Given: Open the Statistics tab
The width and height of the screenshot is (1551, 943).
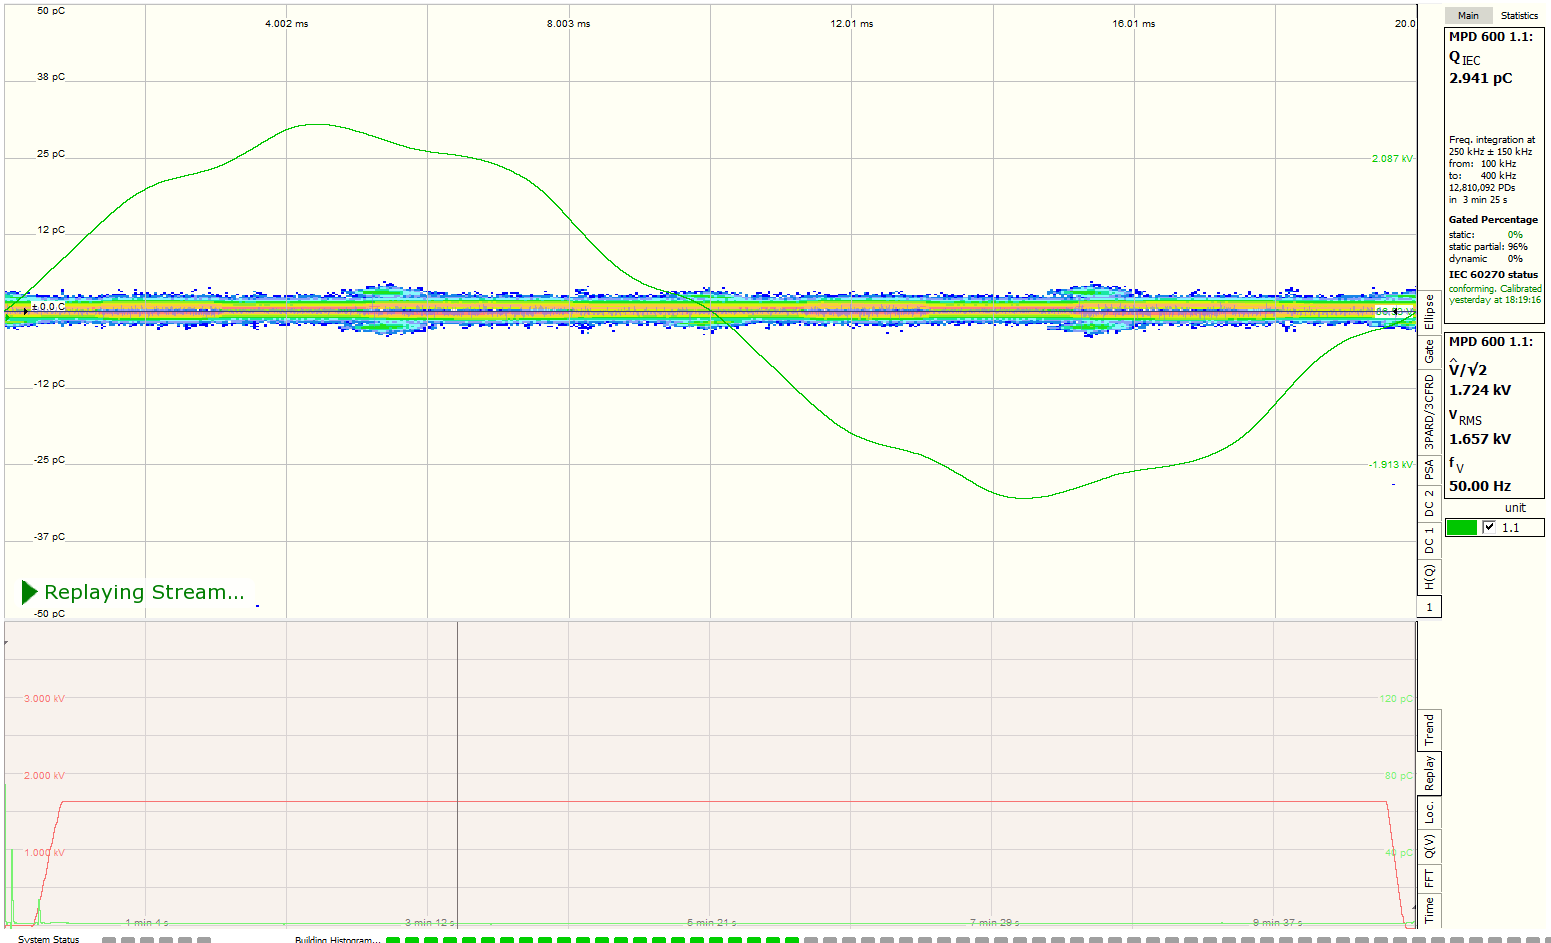Looking at the screenshot, I should [1518, 15].
